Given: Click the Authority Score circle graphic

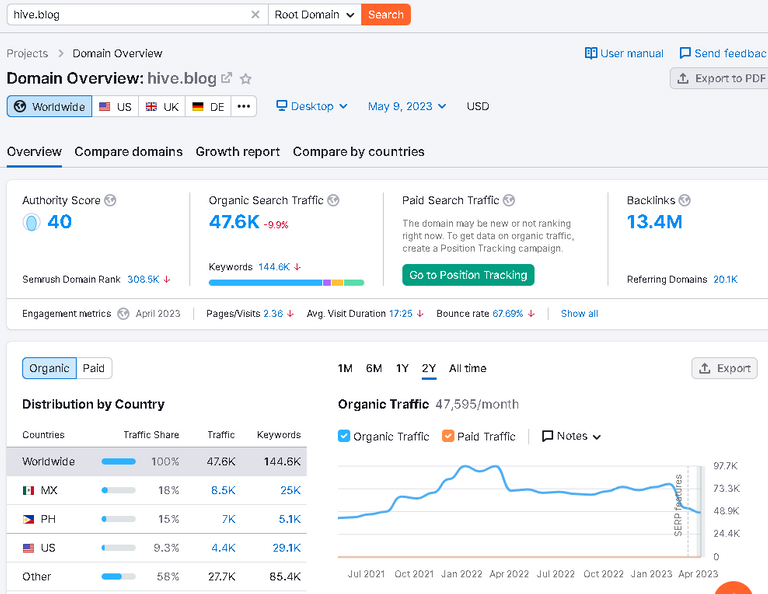Looking at the screenshot, I should point(31,223).
